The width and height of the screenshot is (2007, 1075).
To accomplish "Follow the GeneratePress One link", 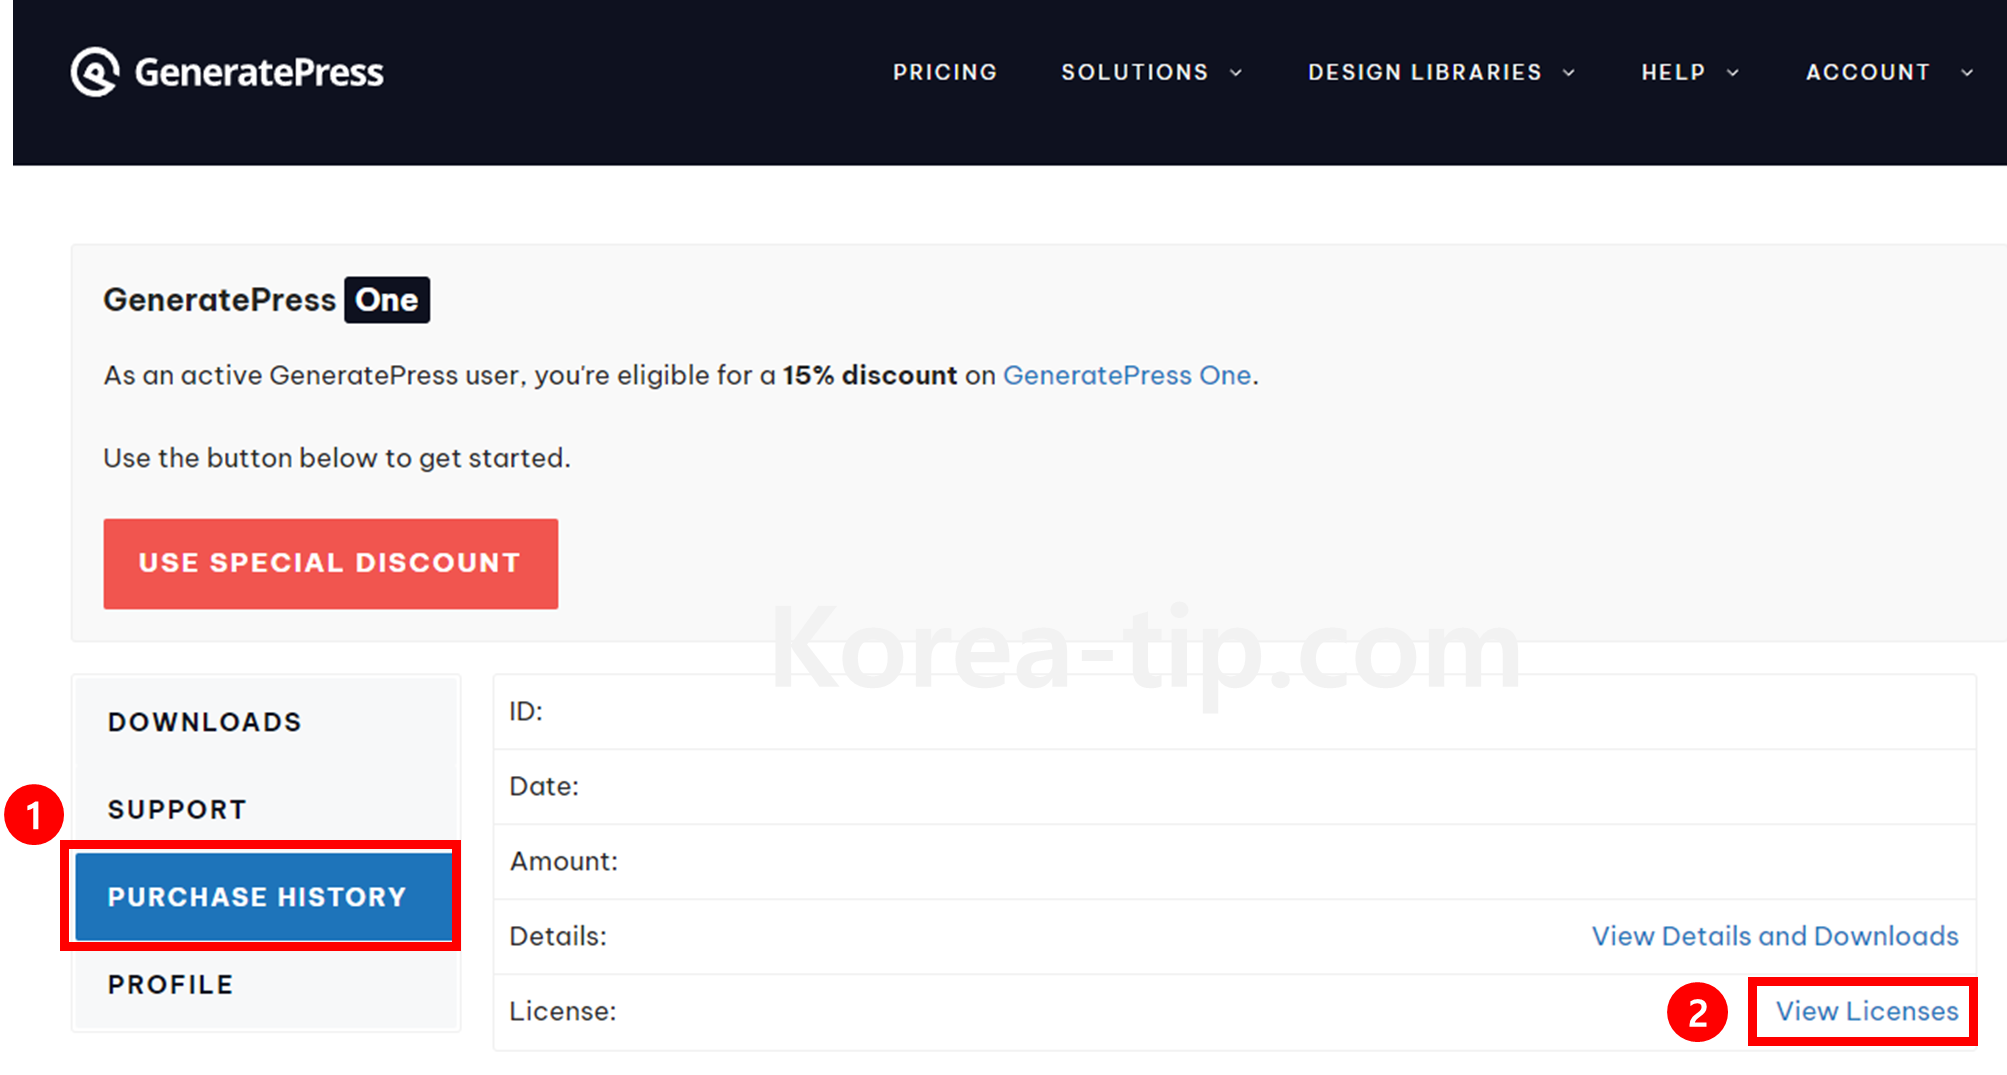I will tap(1127, 375).
